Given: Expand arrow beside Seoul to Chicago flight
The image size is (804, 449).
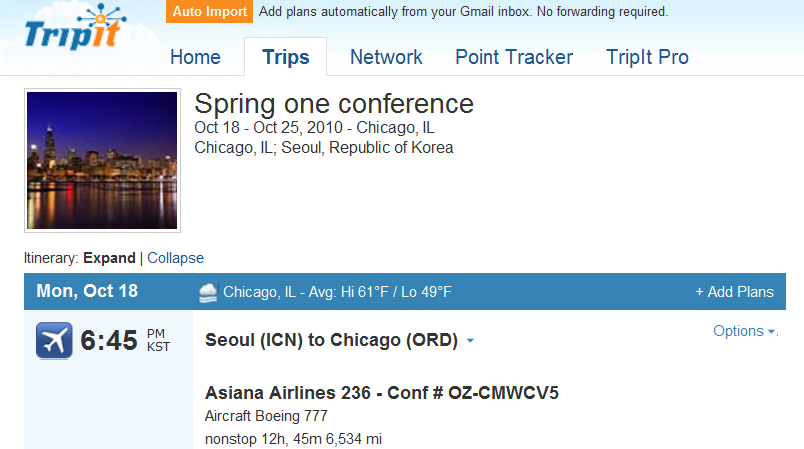Looking at the screenshot, I should pos(470,340).
